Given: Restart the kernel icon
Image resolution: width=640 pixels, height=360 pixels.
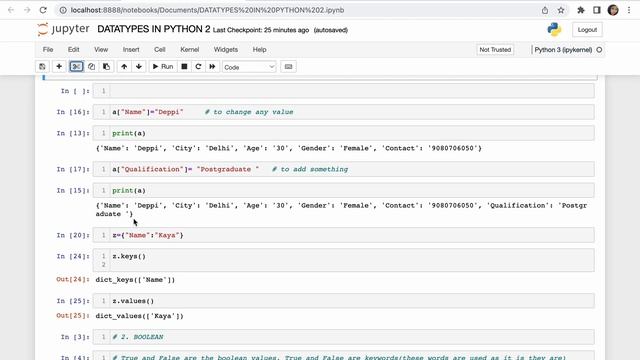Looking at the screenshot, I should pos(198,67).
